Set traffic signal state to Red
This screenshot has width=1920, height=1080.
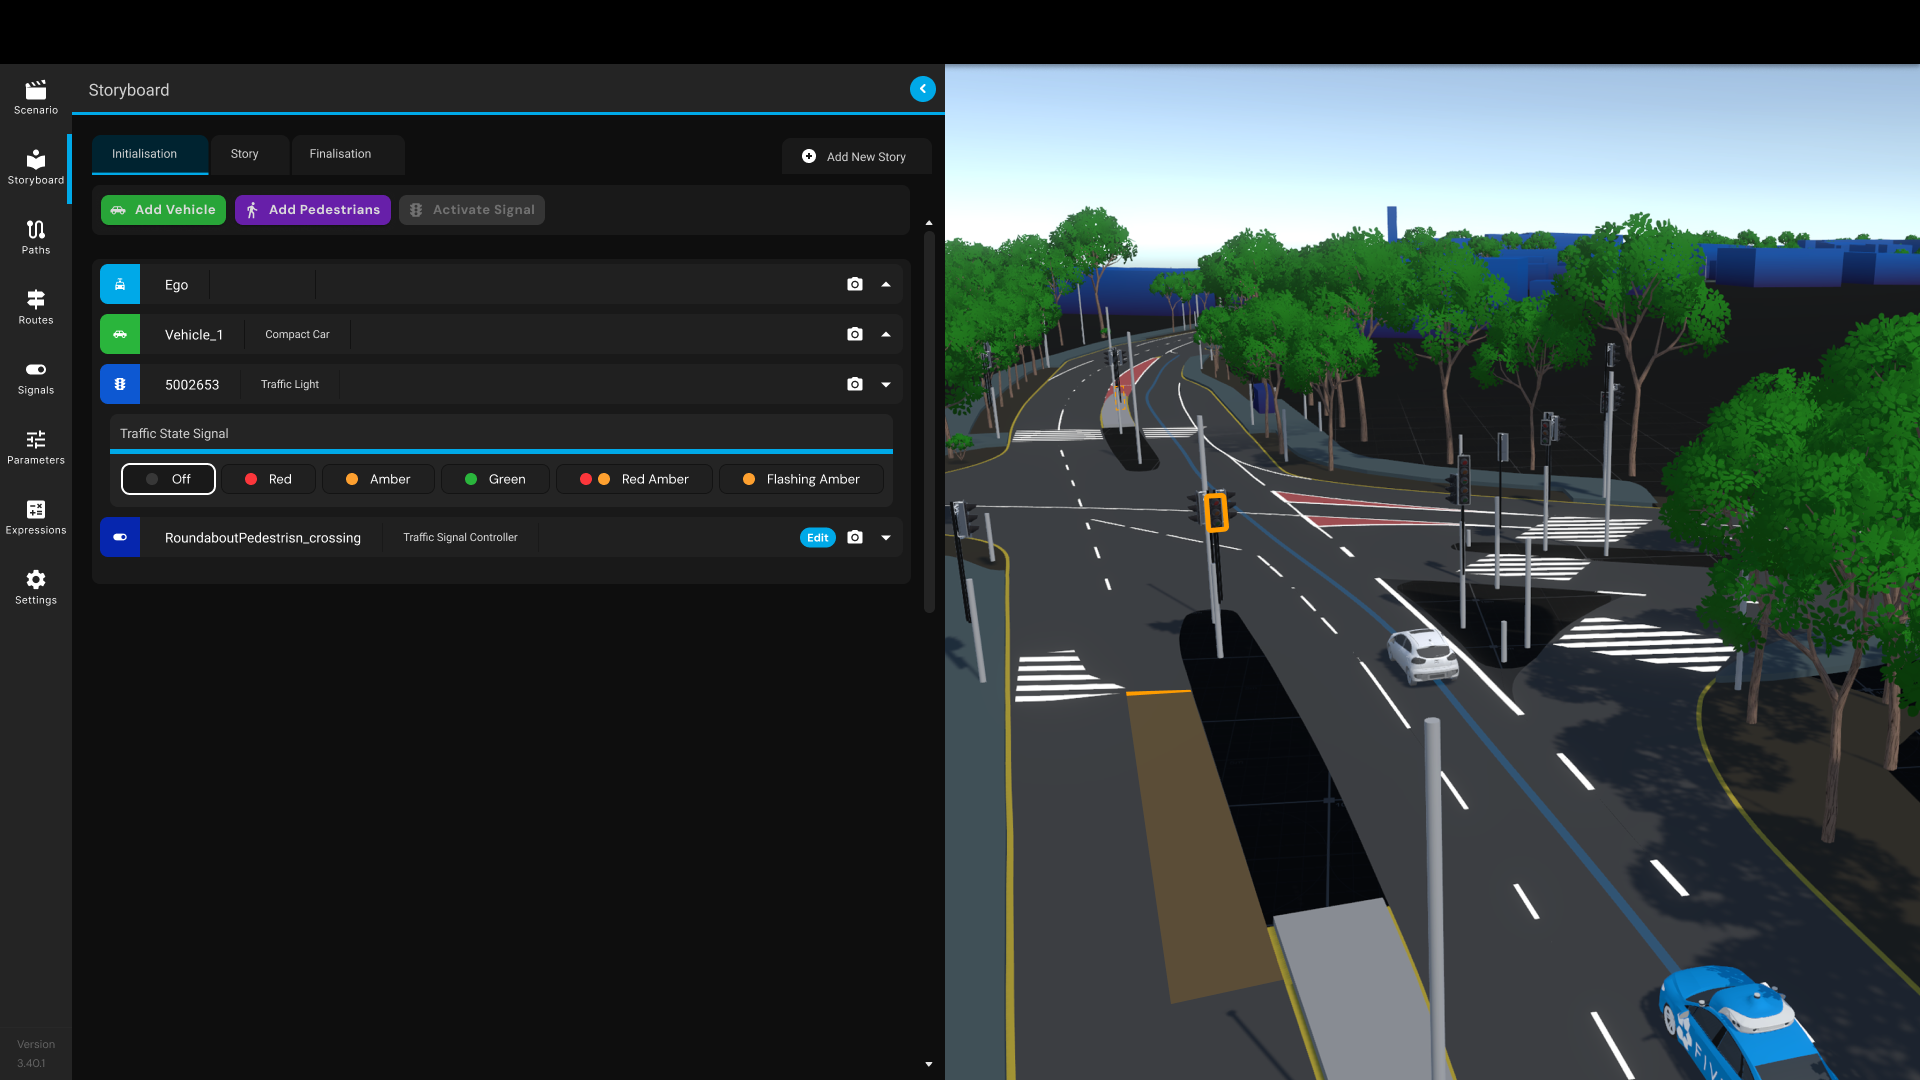click(268, 479)
